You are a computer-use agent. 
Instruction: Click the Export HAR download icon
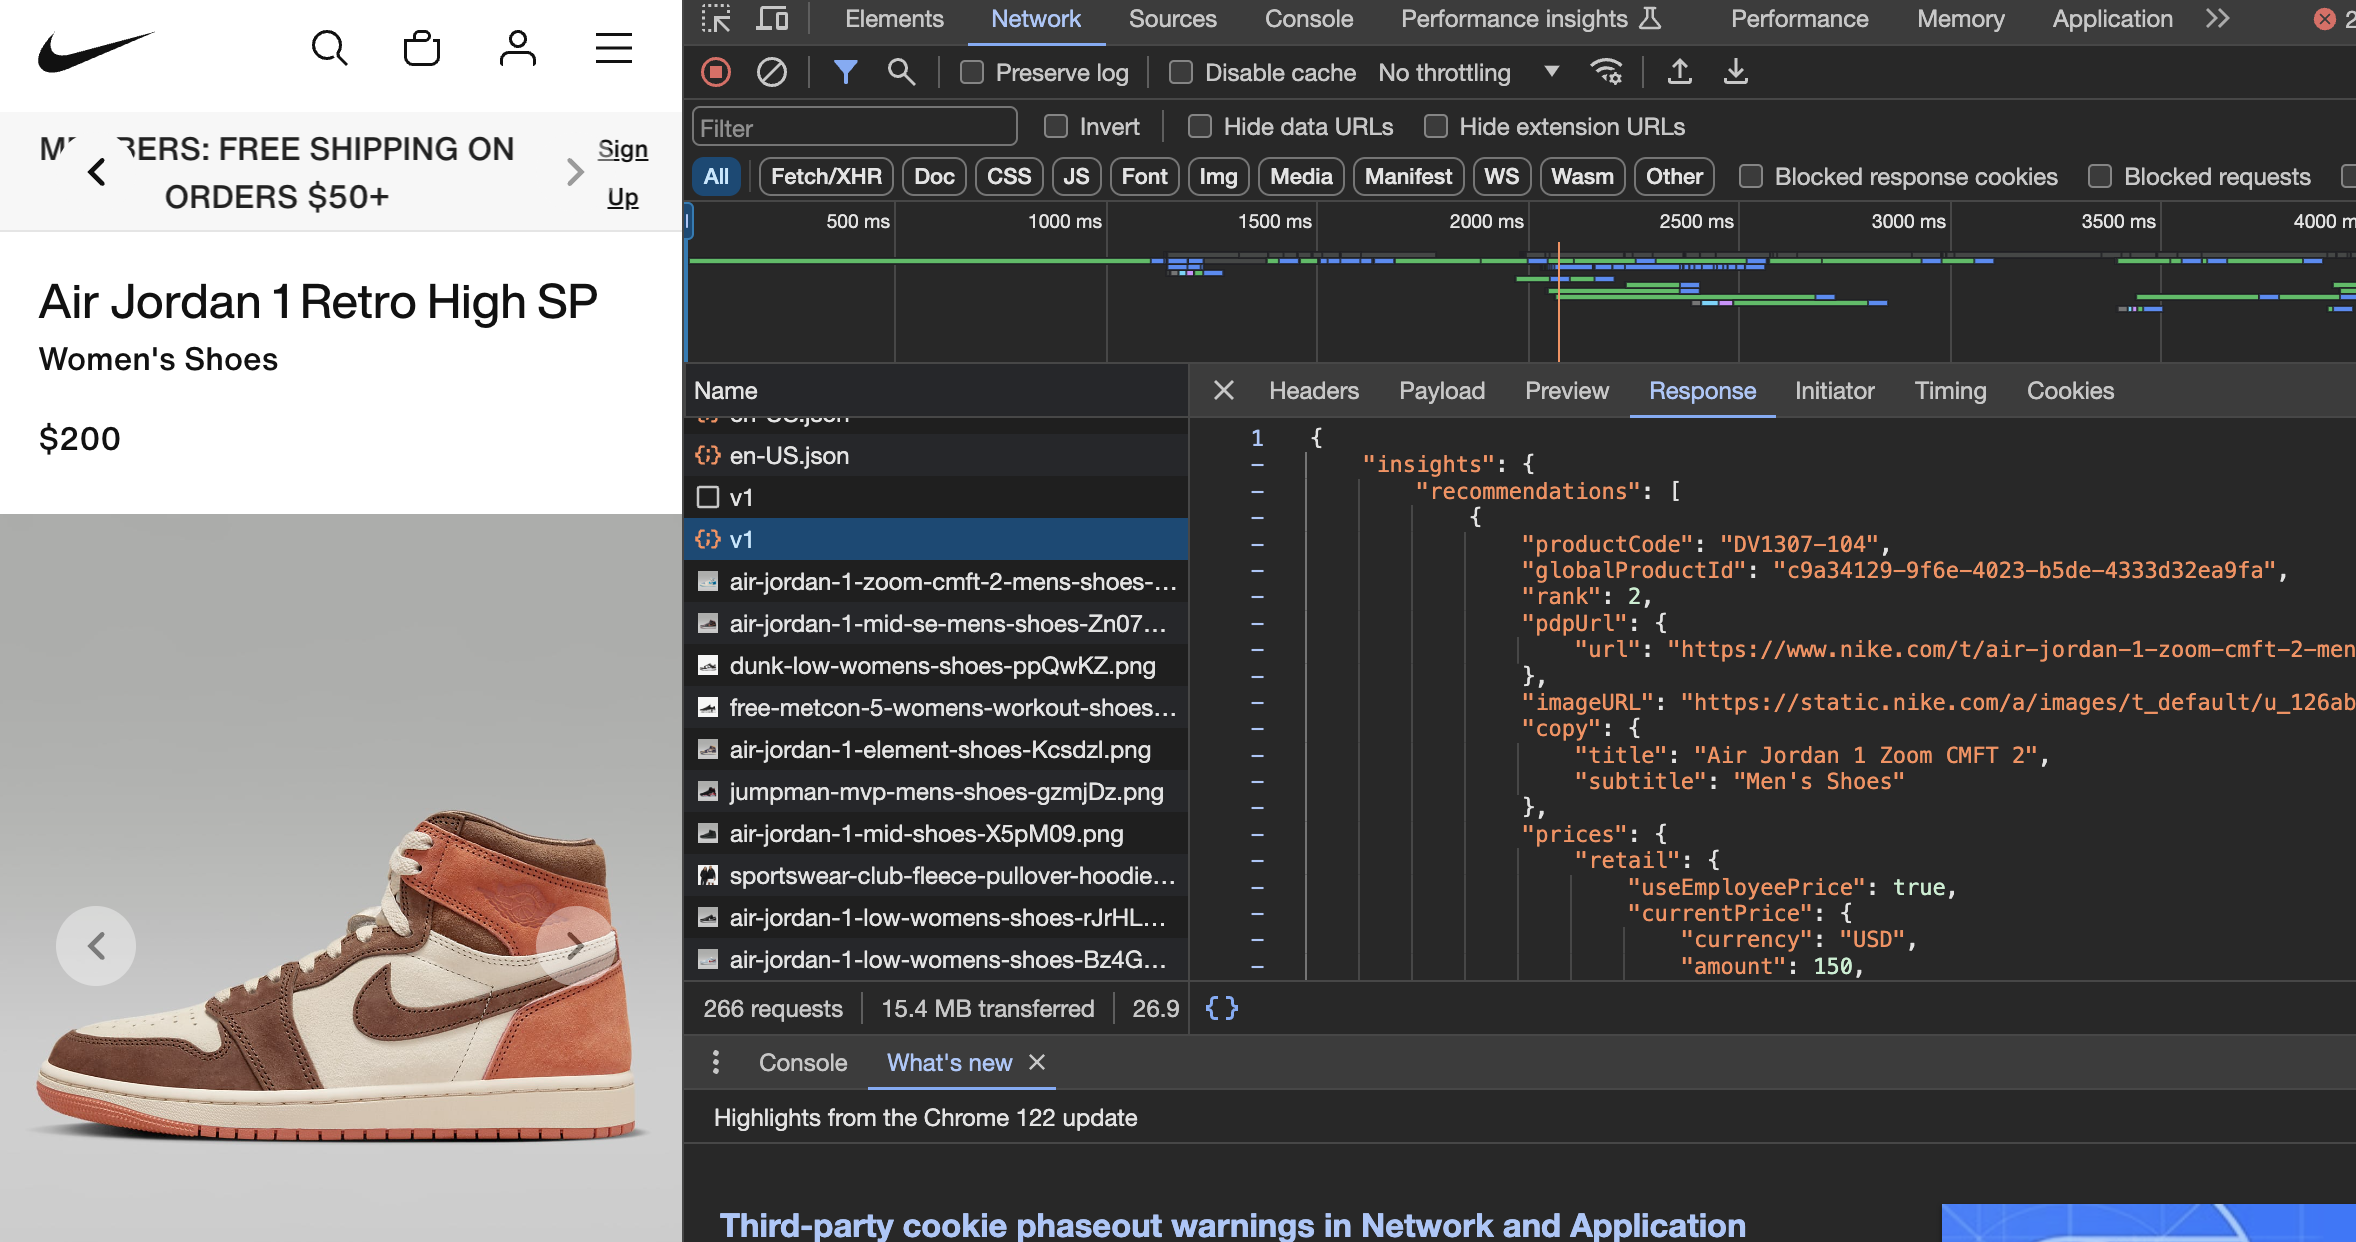pos(1736,72)
